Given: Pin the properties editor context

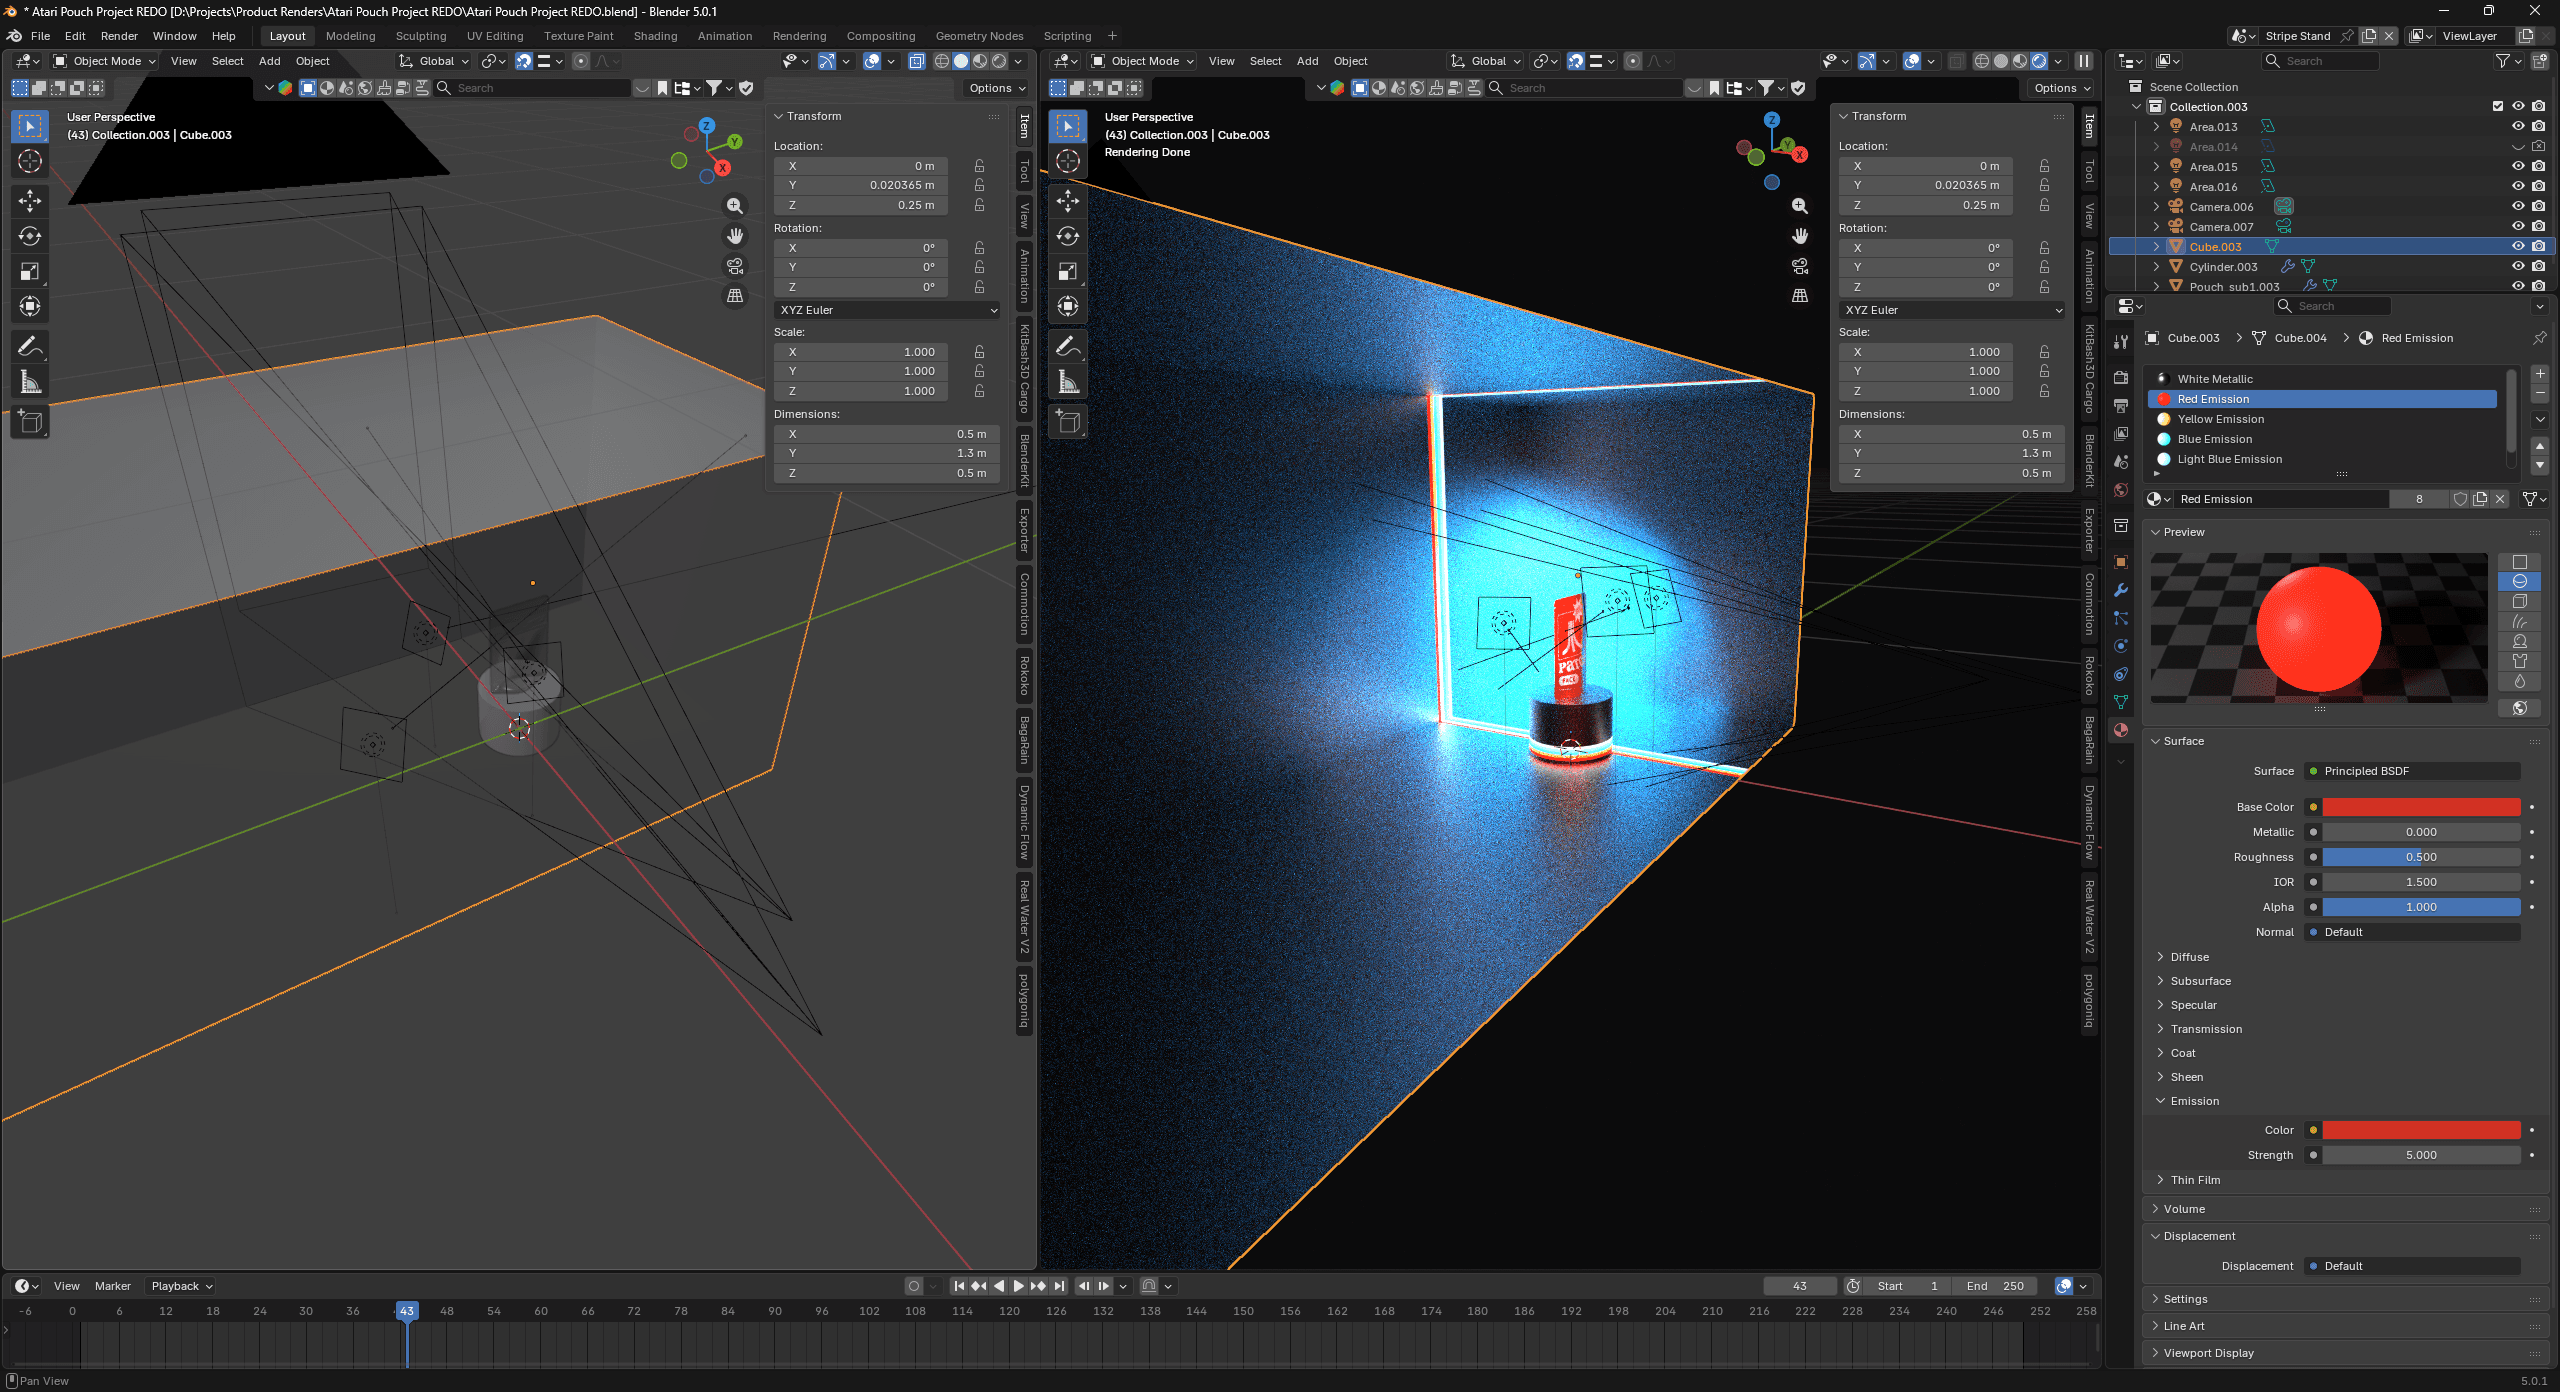Looking at the screenshot, I should [x=2540, y=338].
